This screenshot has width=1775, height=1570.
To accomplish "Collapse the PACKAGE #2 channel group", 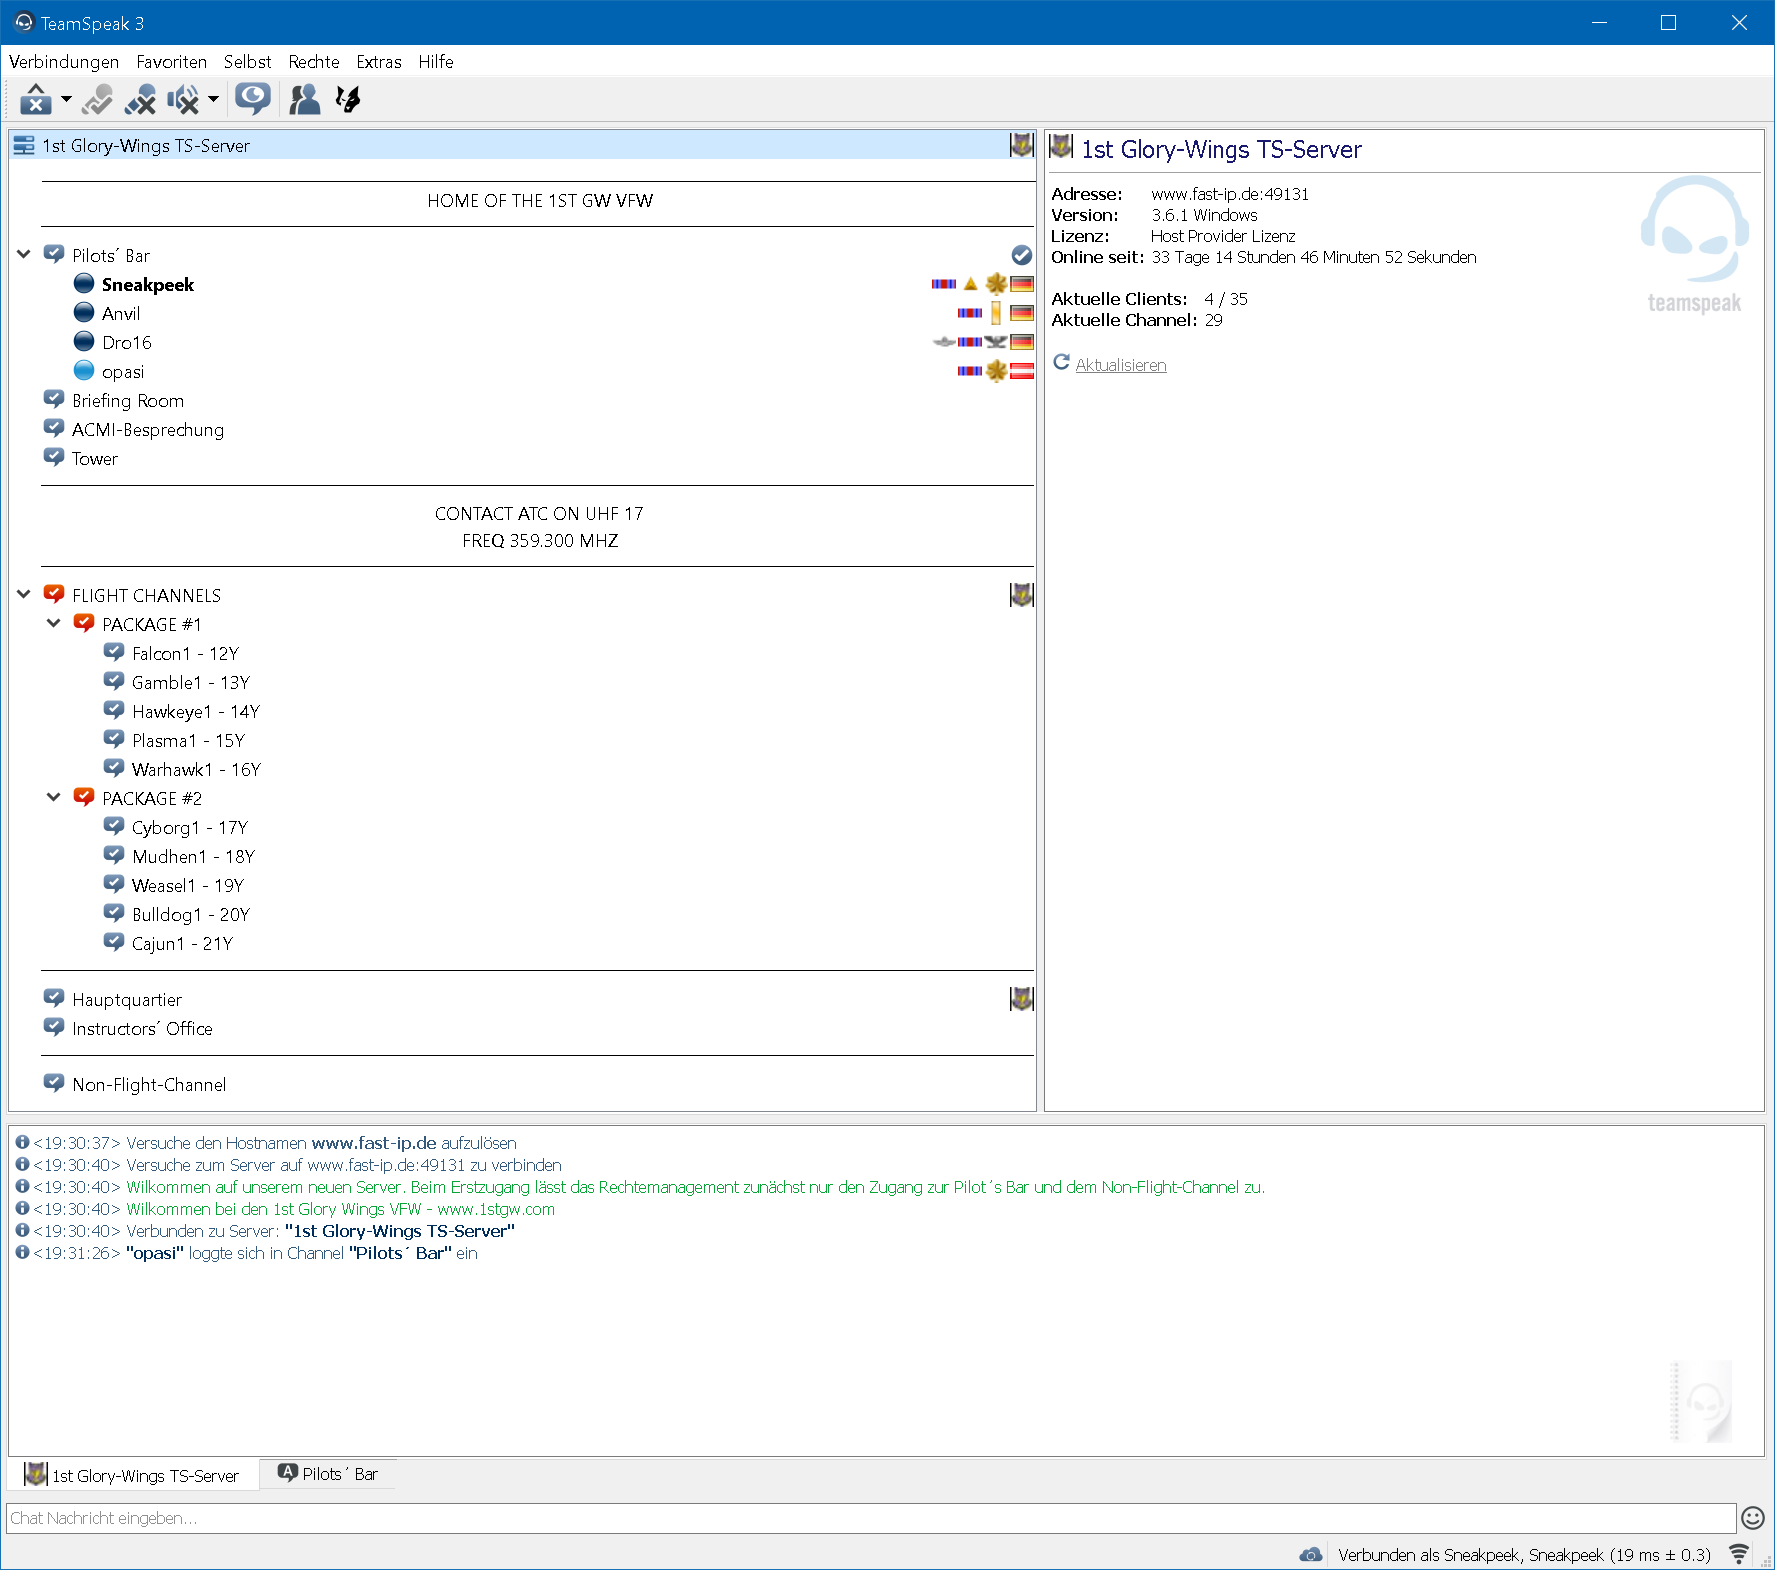I will coord(54,798).
